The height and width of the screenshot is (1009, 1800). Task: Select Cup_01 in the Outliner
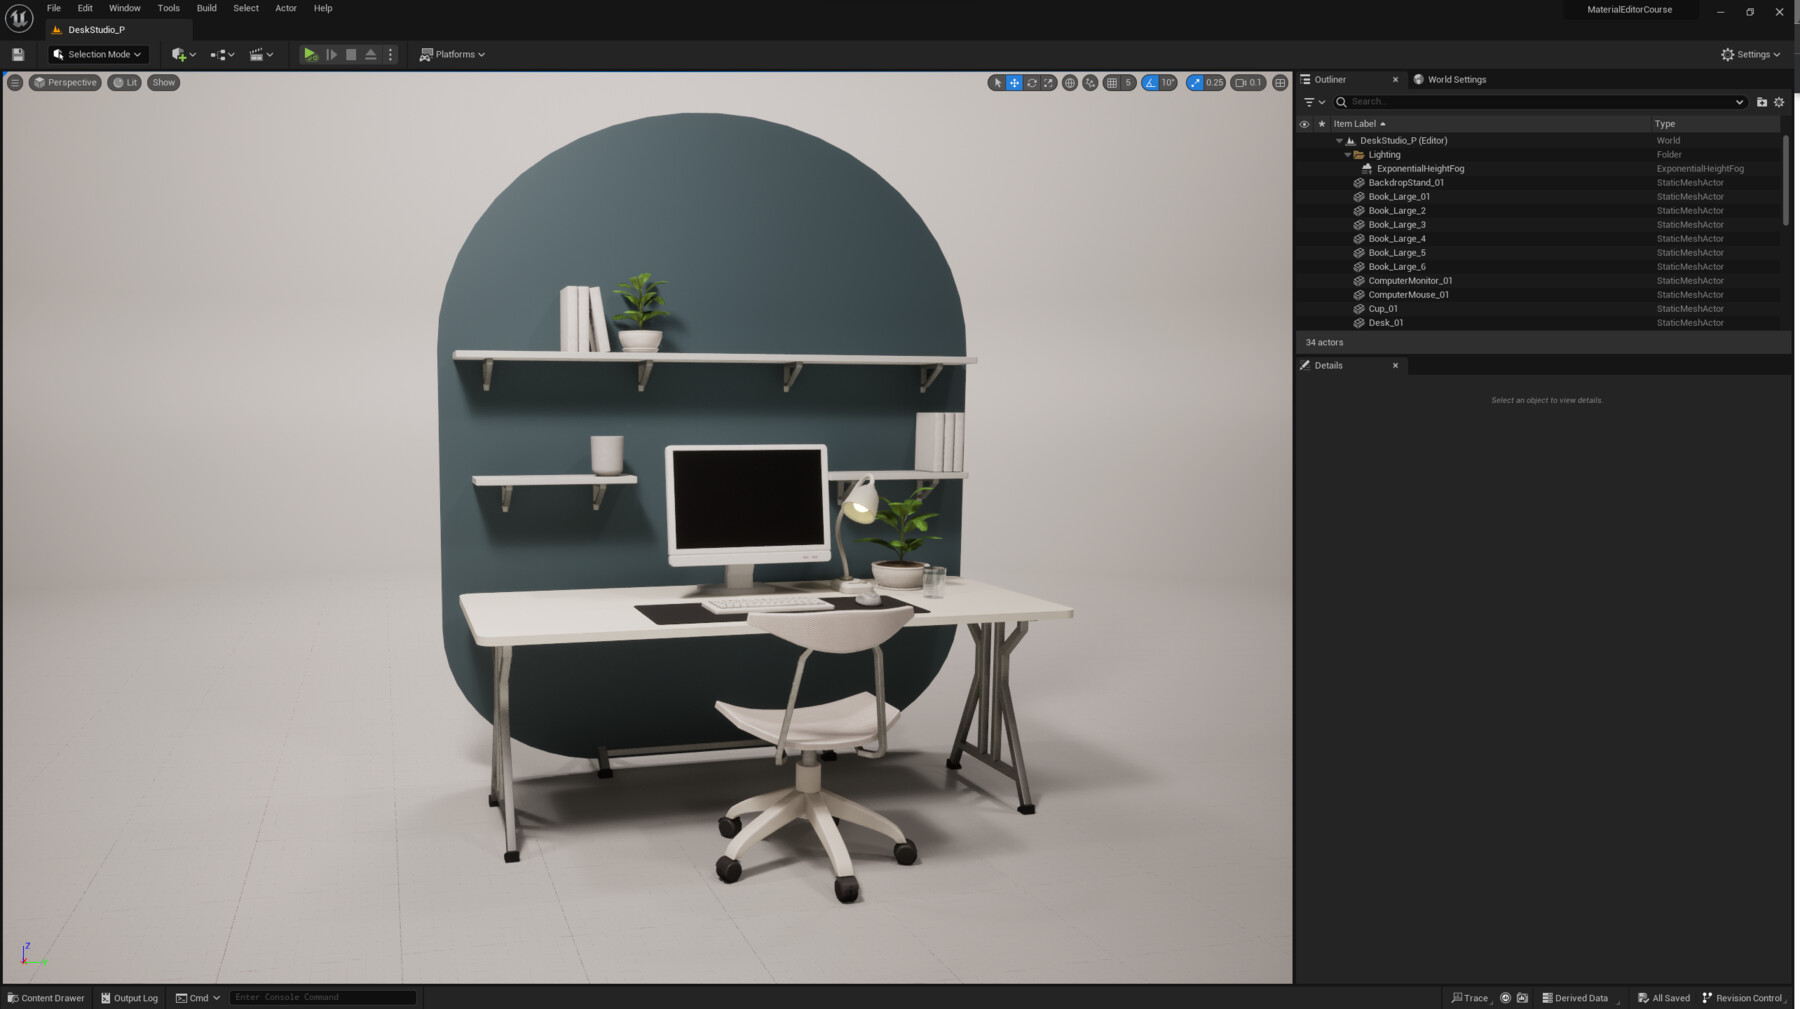point(1537,309)
